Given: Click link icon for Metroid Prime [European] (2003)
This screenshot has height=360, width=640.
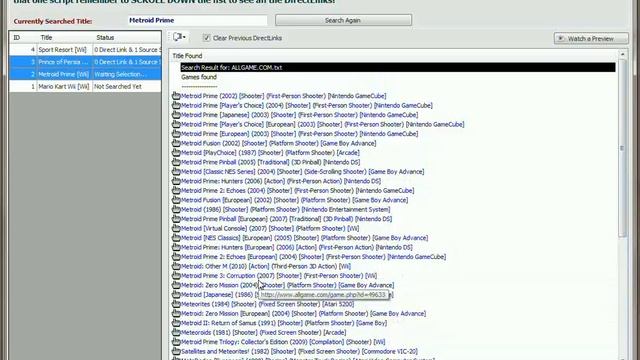Looking at the screenshot, I should (x=176, y=133).
